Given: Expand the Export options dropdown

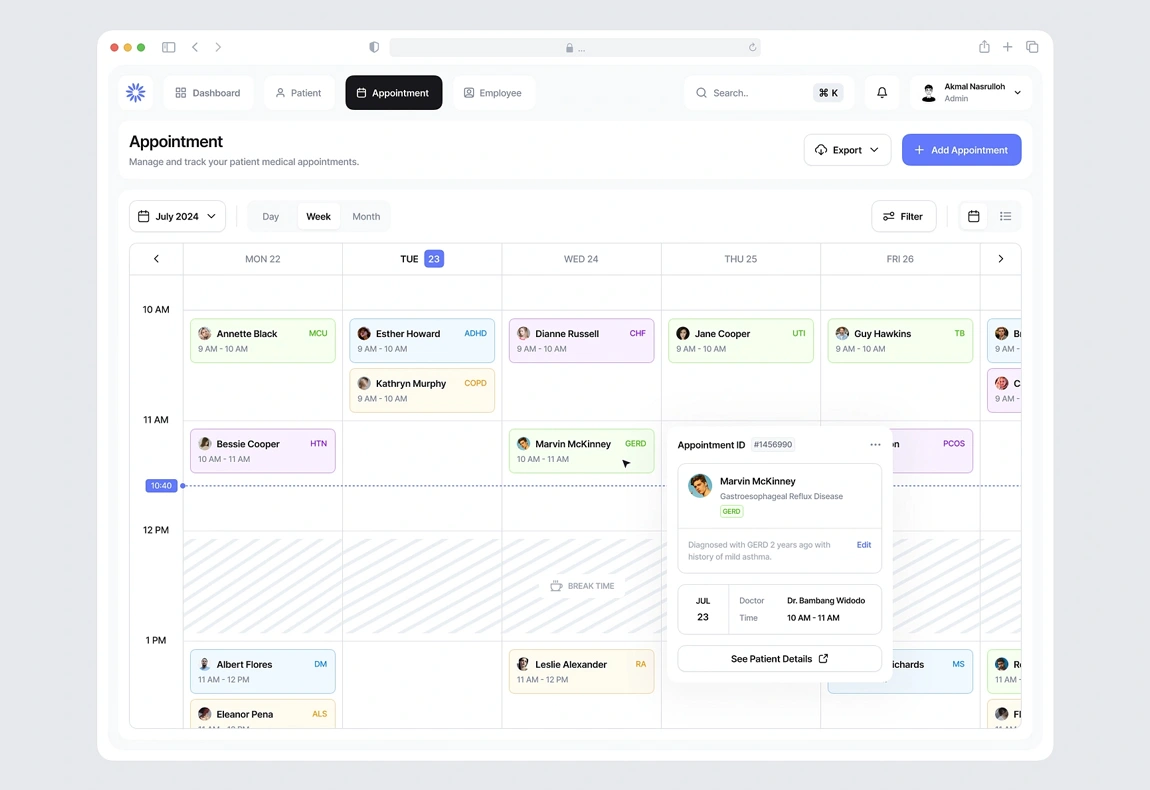Looking at the screenshot, I should point(847,149).
